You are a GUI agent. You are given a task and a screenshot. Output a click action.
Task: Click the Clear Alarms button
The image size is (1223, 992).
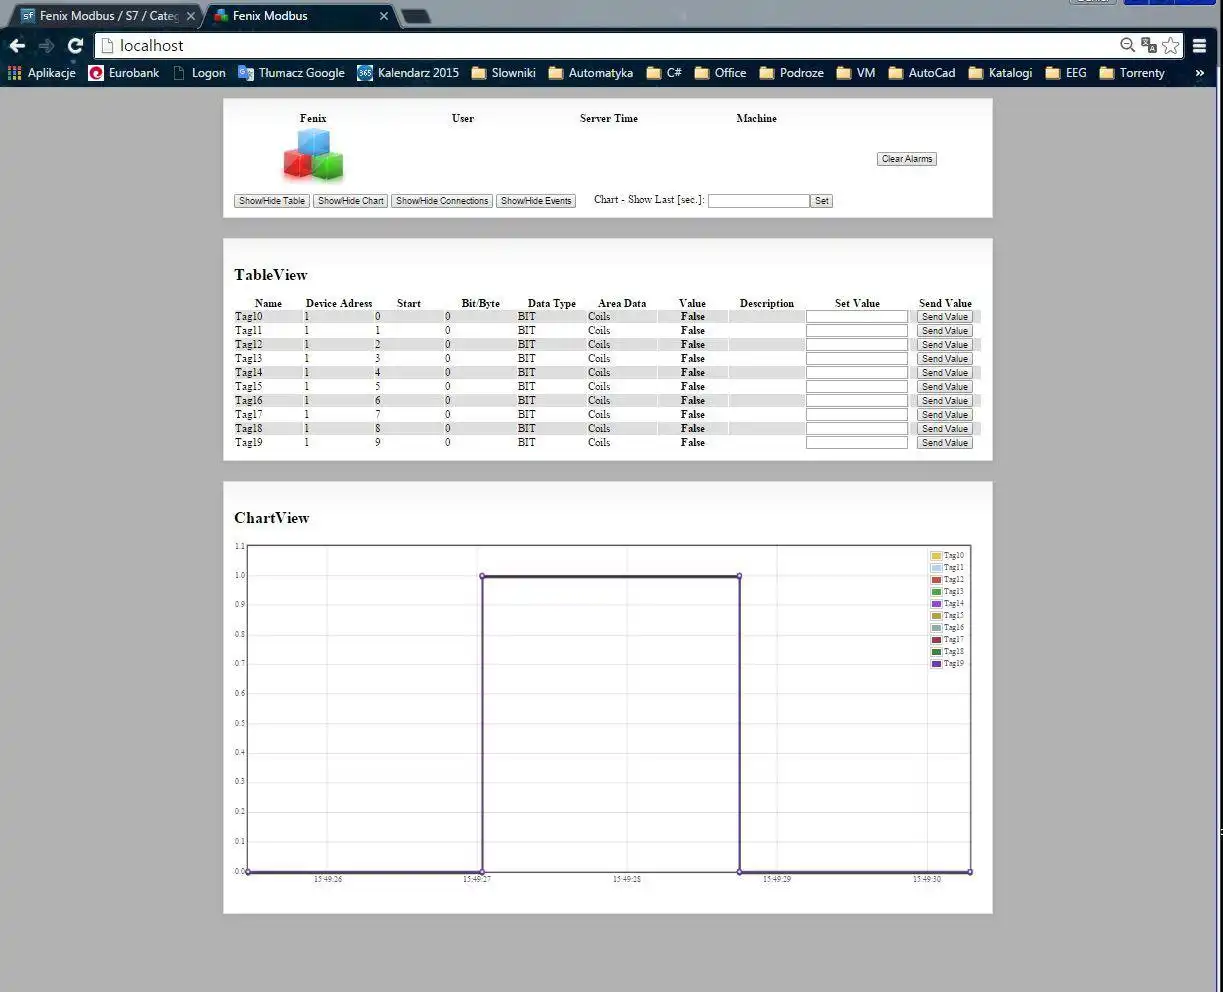(907, 159)
